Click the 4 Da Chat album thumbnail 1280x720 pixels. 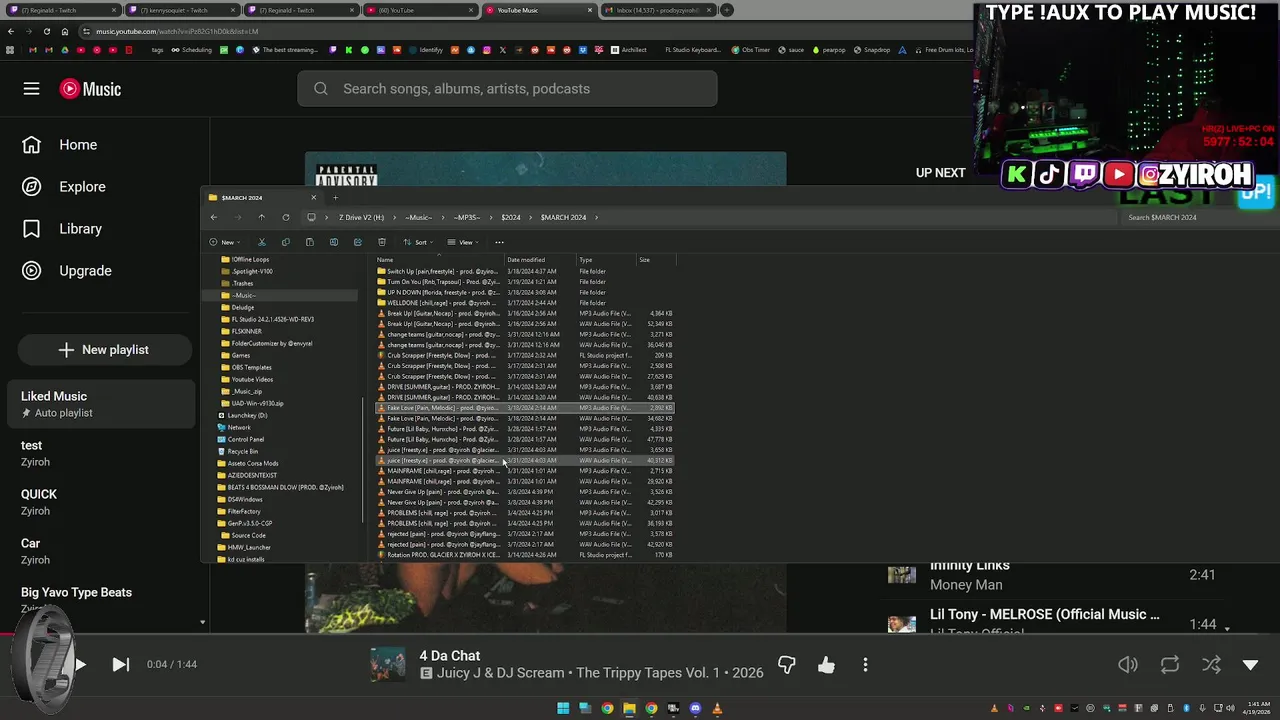click(388, 665)
